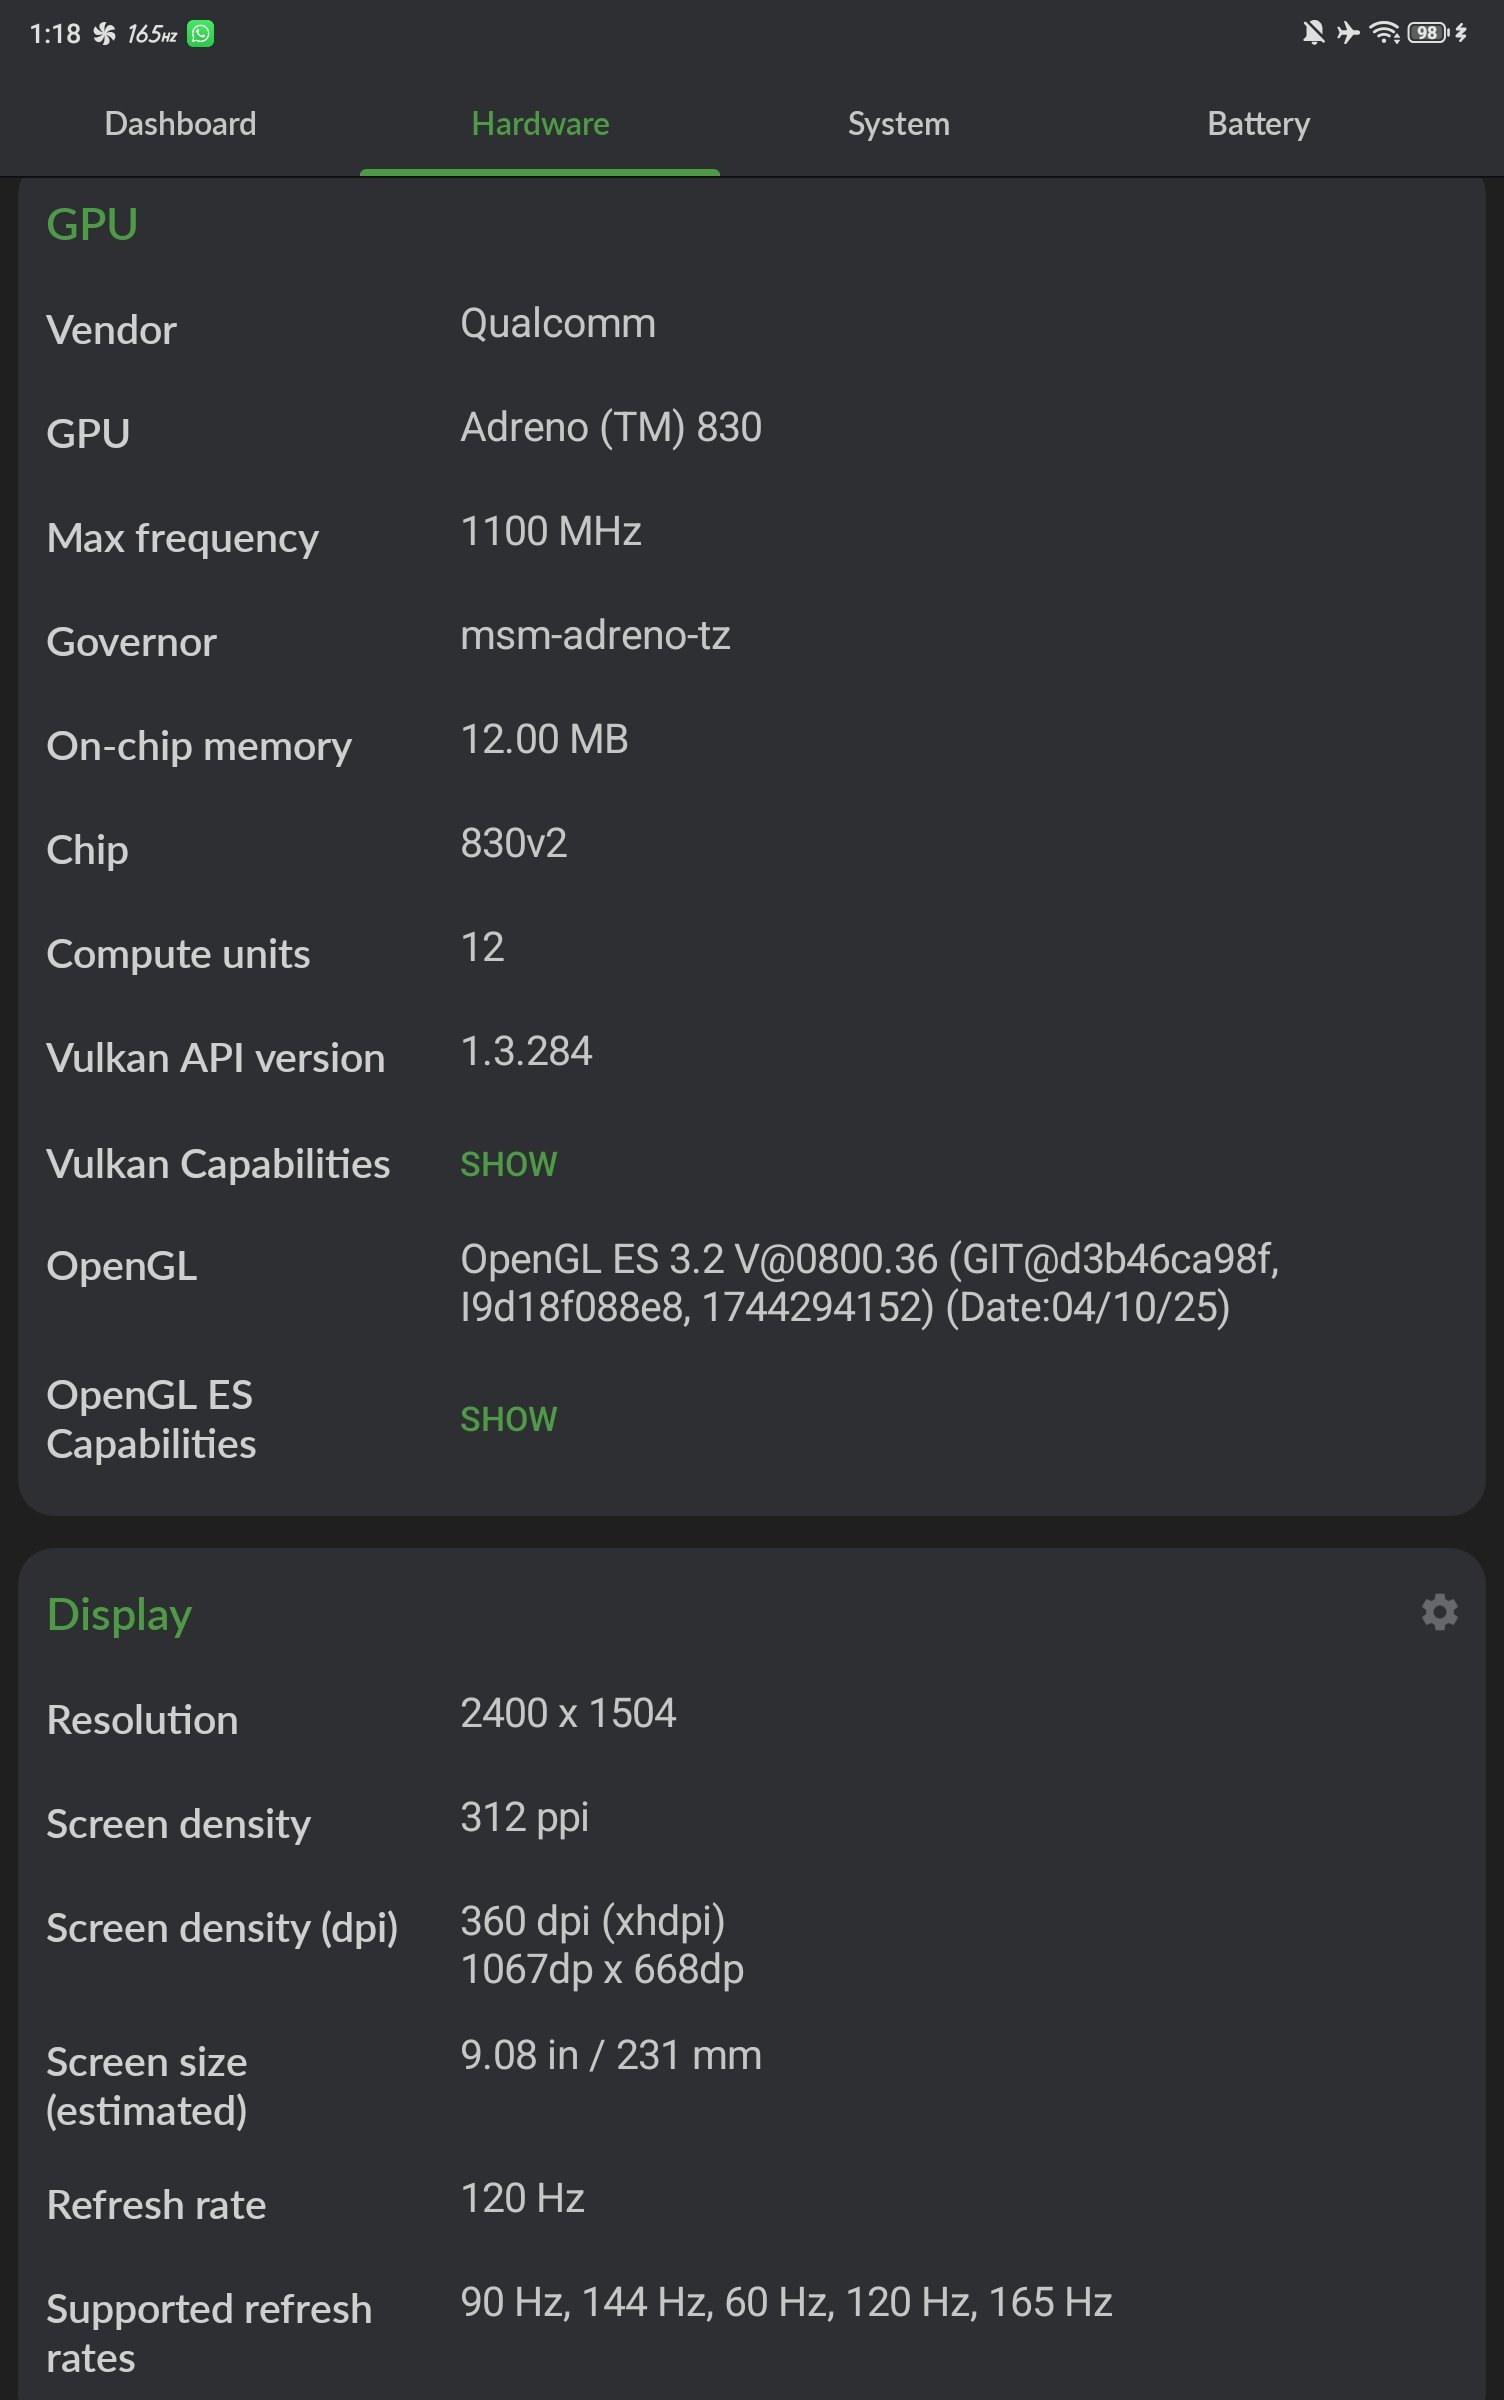1504x2400 pixels.
Task: Tap the fan icon in status bar
Action: (x=104, y=34)
